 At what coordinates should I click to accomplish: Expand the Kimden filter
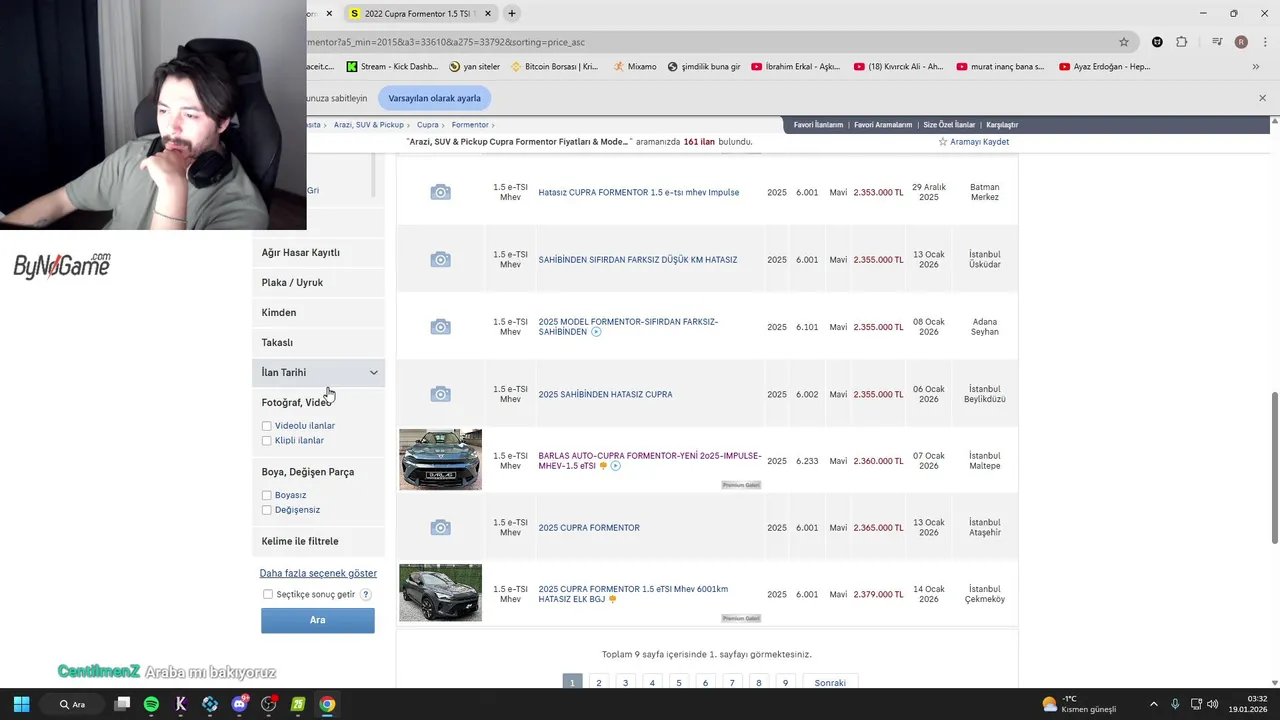[318, 313]
